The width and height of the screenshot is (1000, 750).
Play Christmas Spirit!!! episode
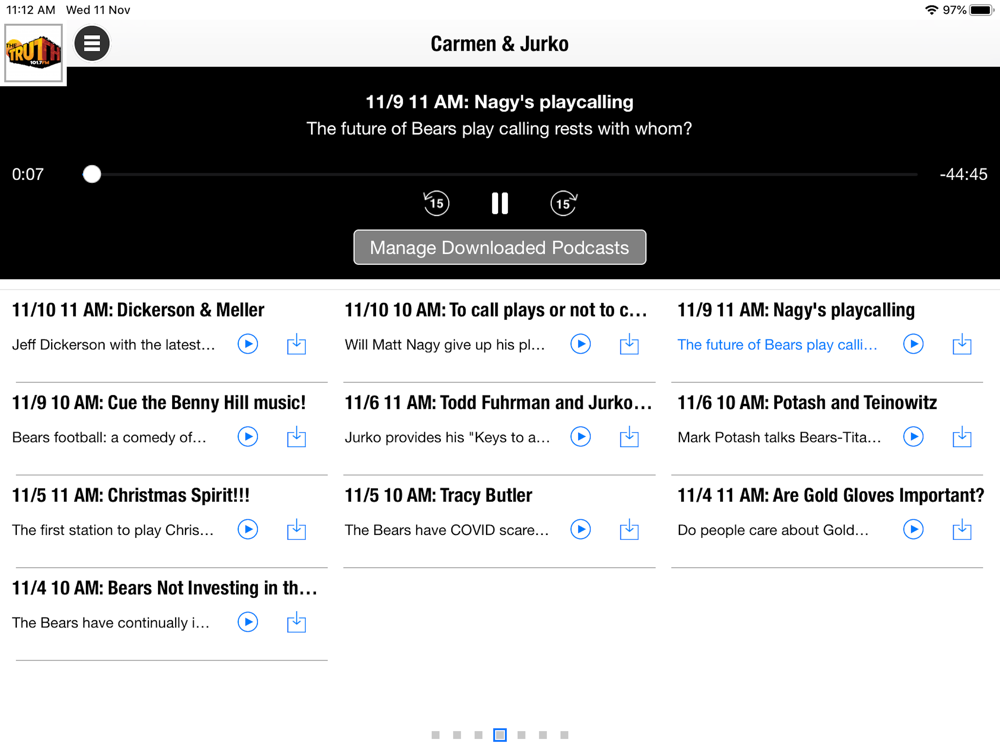pyautogui.click(x=248, y=529)
